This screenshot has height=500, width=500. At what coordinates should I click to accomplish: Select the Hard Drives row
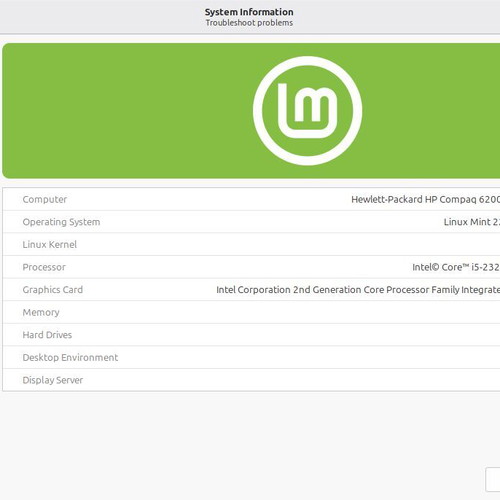coord(251,335)
